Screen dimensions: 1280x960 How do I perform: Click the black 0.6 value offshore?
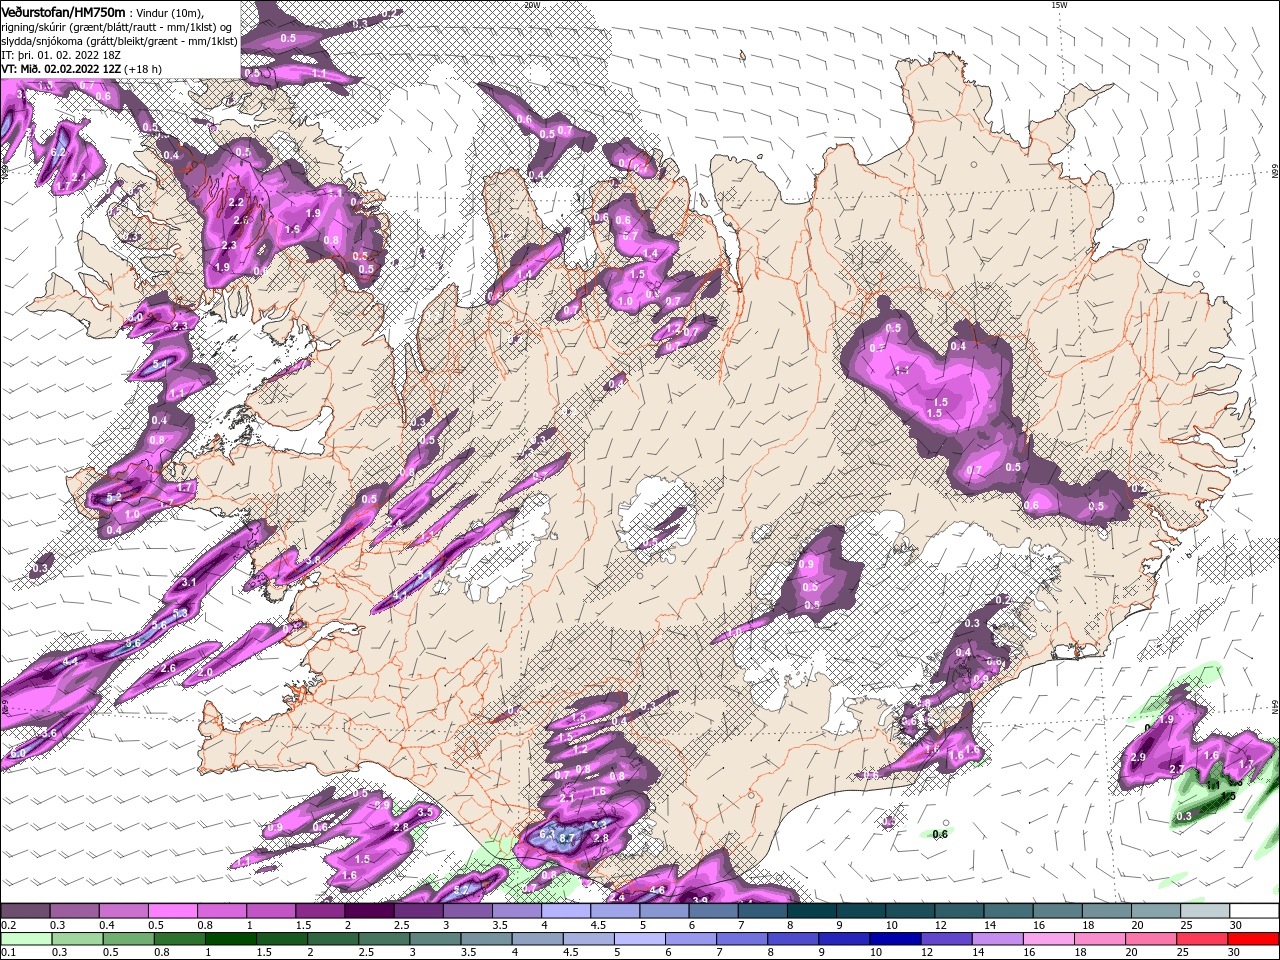pyautogui.click(x=940, y=834)
